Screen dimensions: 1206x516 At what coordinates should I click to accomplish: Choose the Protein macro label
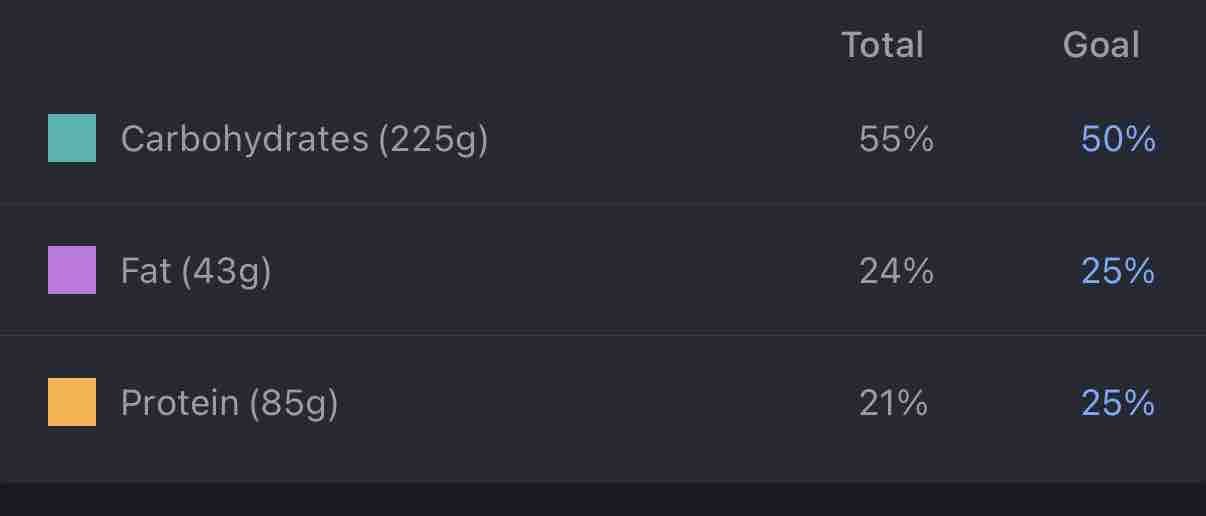pos(229,403)
